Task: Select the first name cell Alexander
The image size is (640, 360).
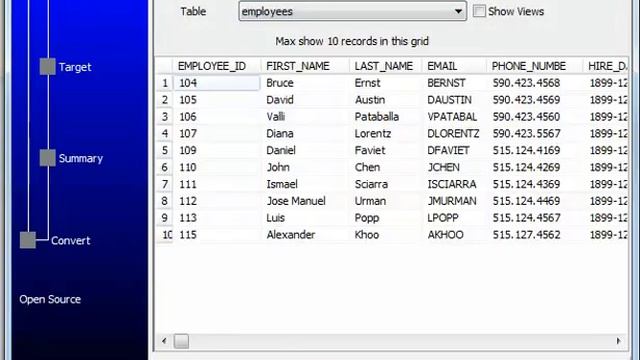Action: [305, 235]
